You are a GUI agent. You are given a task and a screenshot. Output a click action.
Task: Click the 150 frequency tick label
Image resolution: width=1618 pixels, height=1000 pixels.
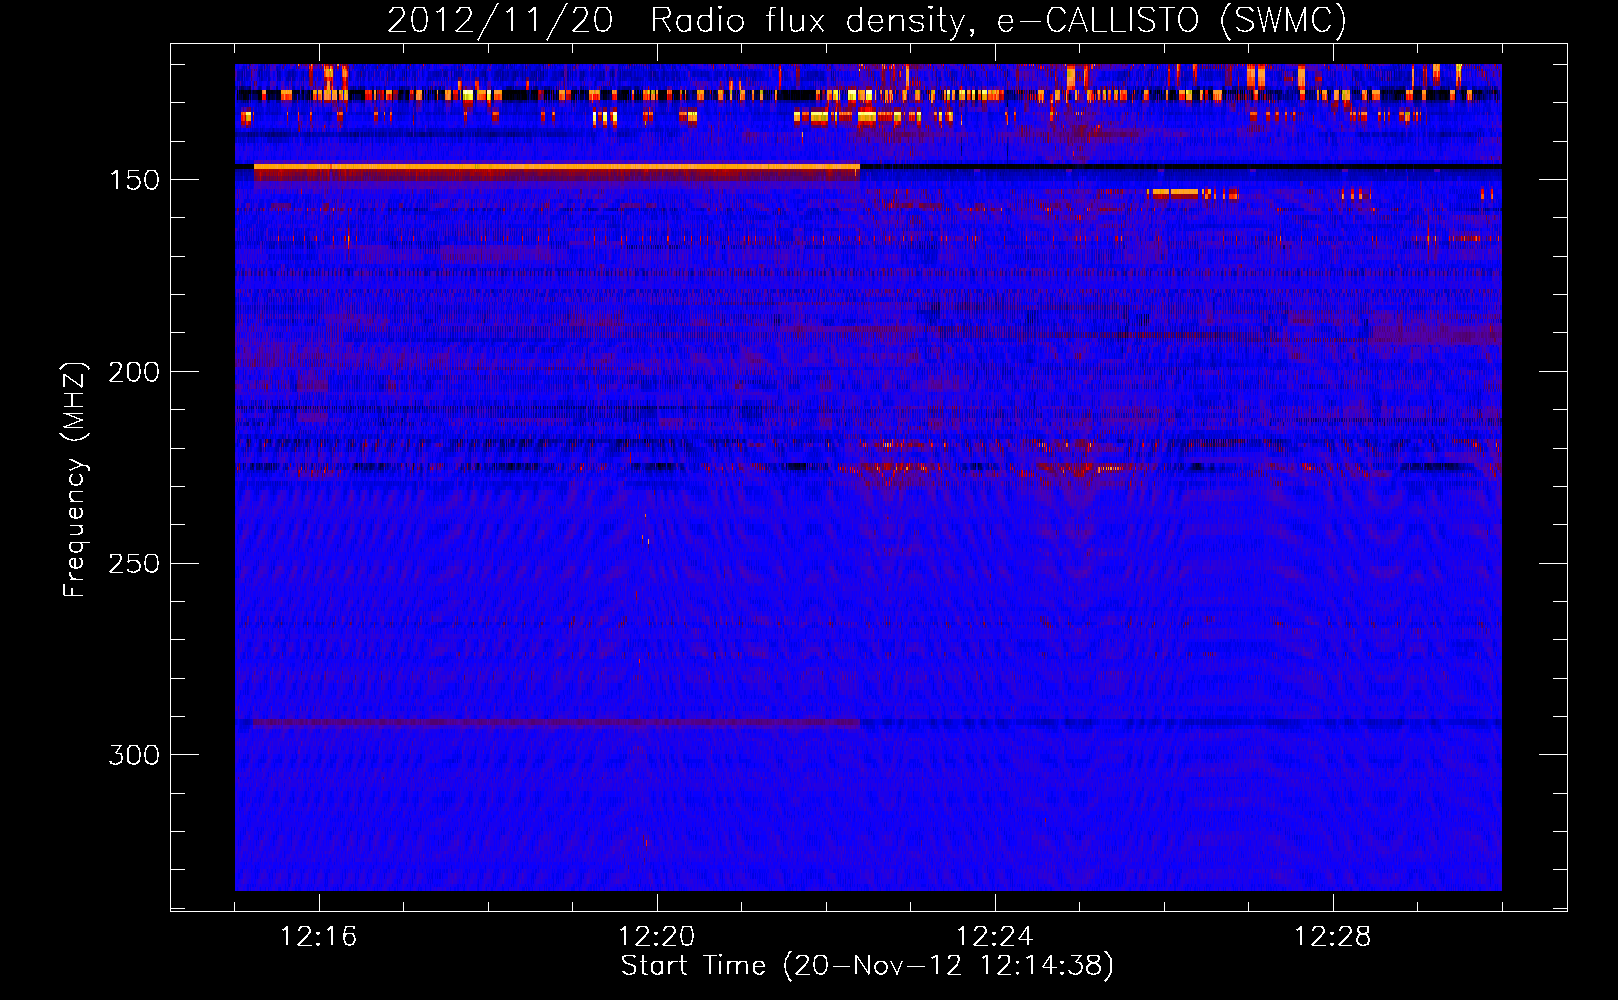(133, 180)
